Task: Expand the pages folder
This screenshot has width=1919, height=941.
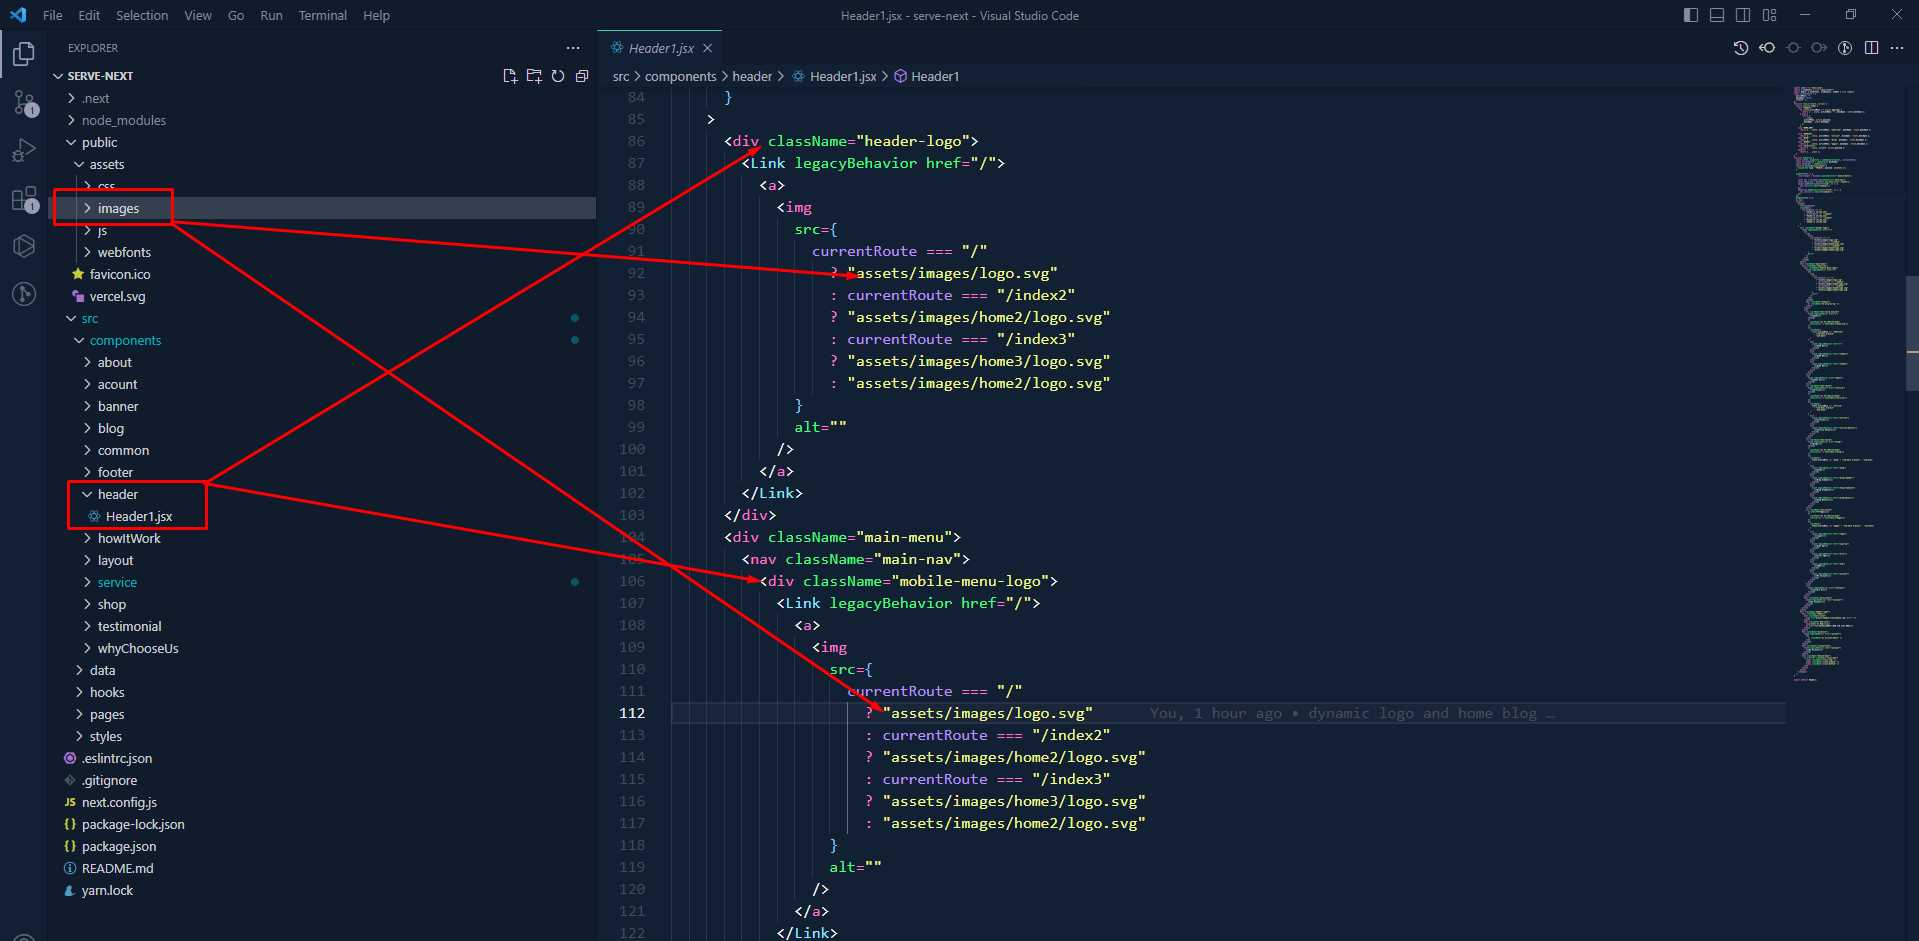Action: pos(322,714)
